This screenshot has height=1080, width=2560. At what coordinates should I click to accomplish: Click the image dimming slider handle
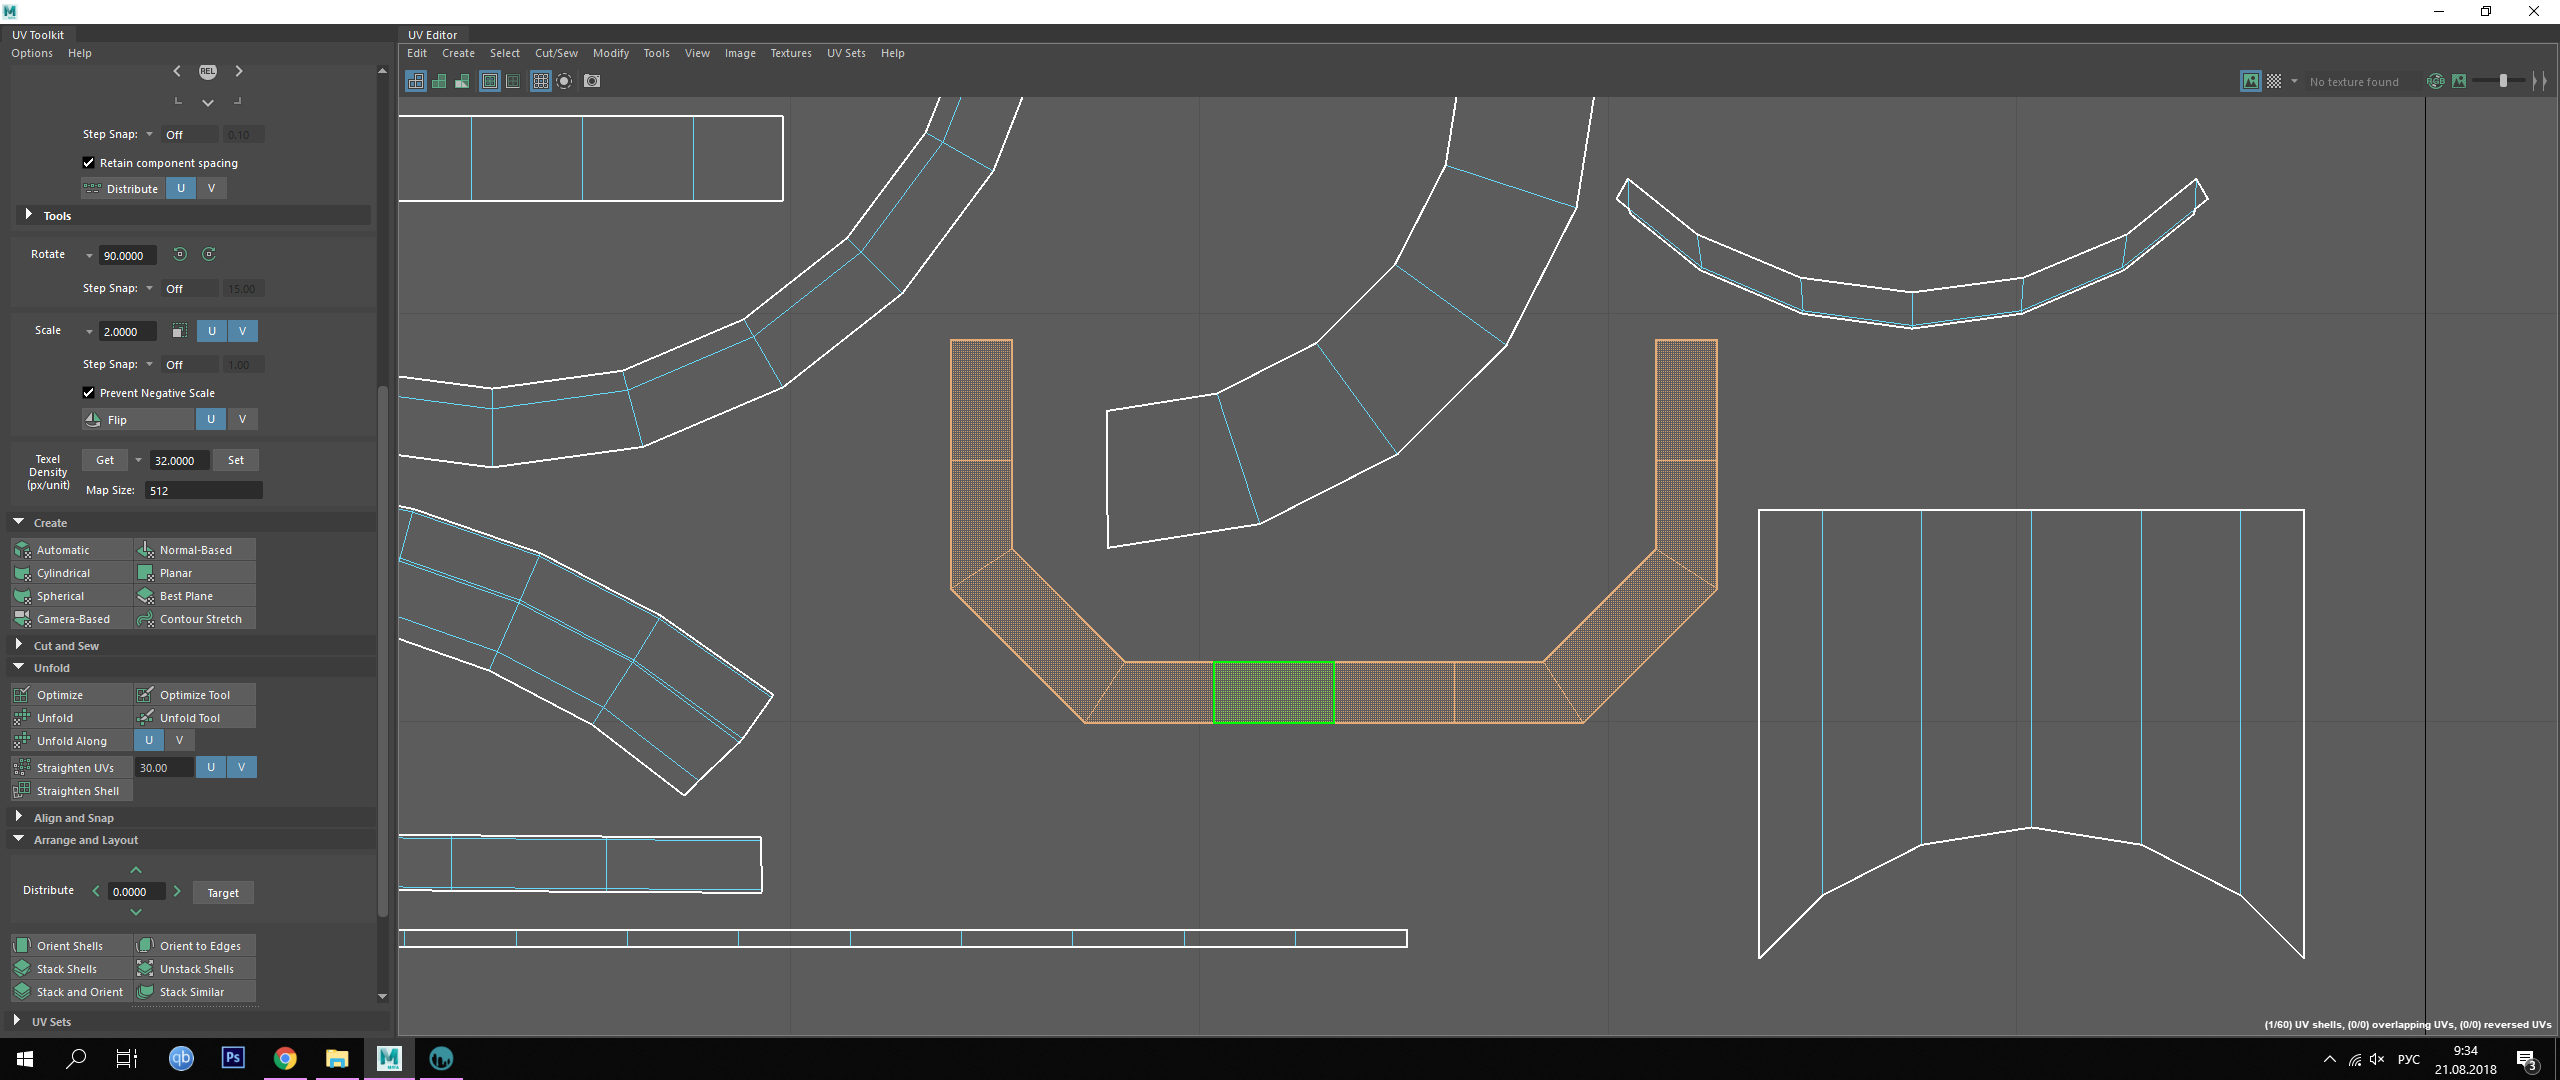click(x=2503, y=82)
